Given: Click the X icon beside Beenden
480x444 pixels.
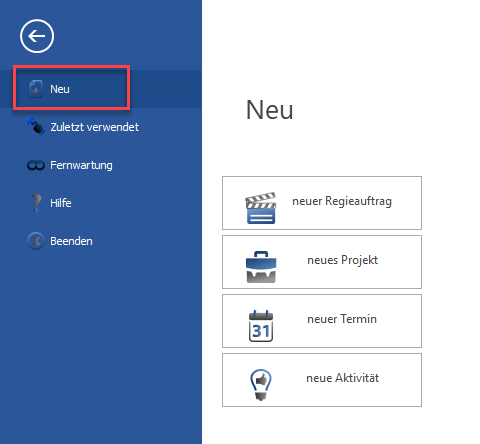Looking at the screenshot, I should pyautogui.click(x=36, y=241).
